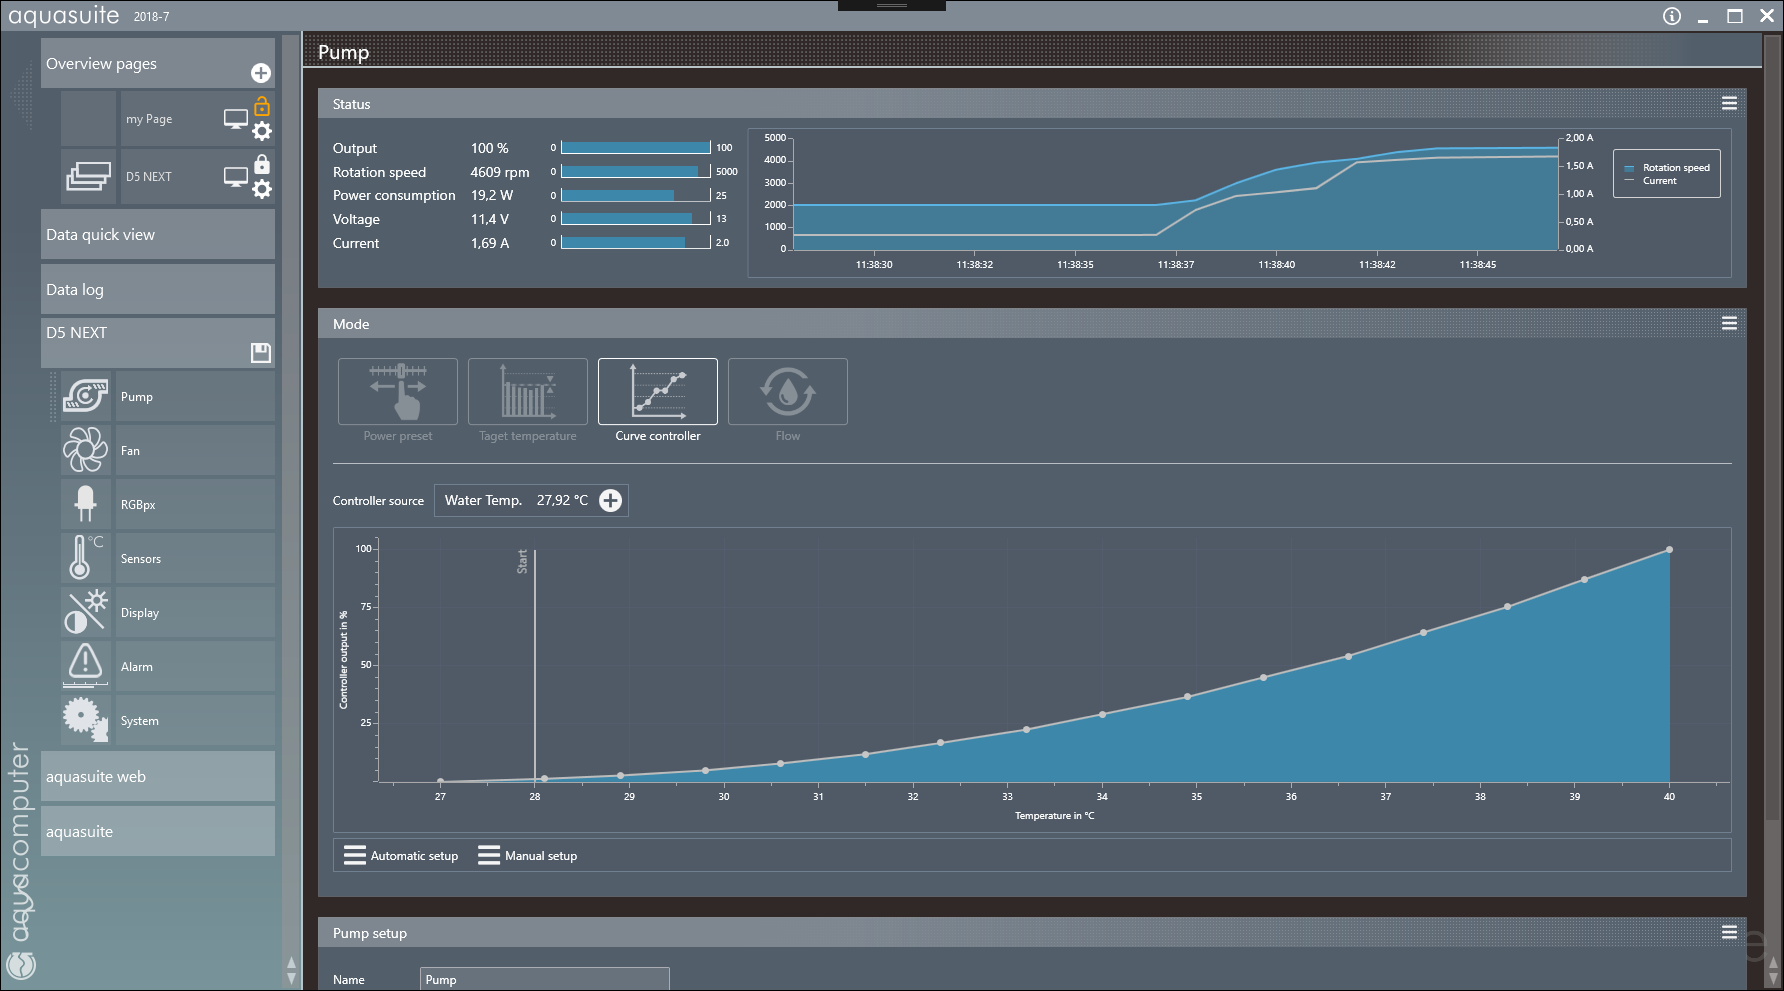Expand the Data log section
This screenshot has height=991, width=1784.
[x=158, y=290]
